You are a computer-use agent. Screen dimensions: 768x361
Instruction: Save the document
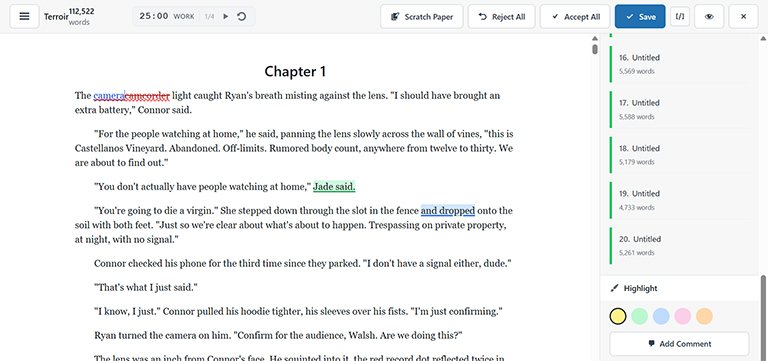pyautogui.click(x=640, y=17)
